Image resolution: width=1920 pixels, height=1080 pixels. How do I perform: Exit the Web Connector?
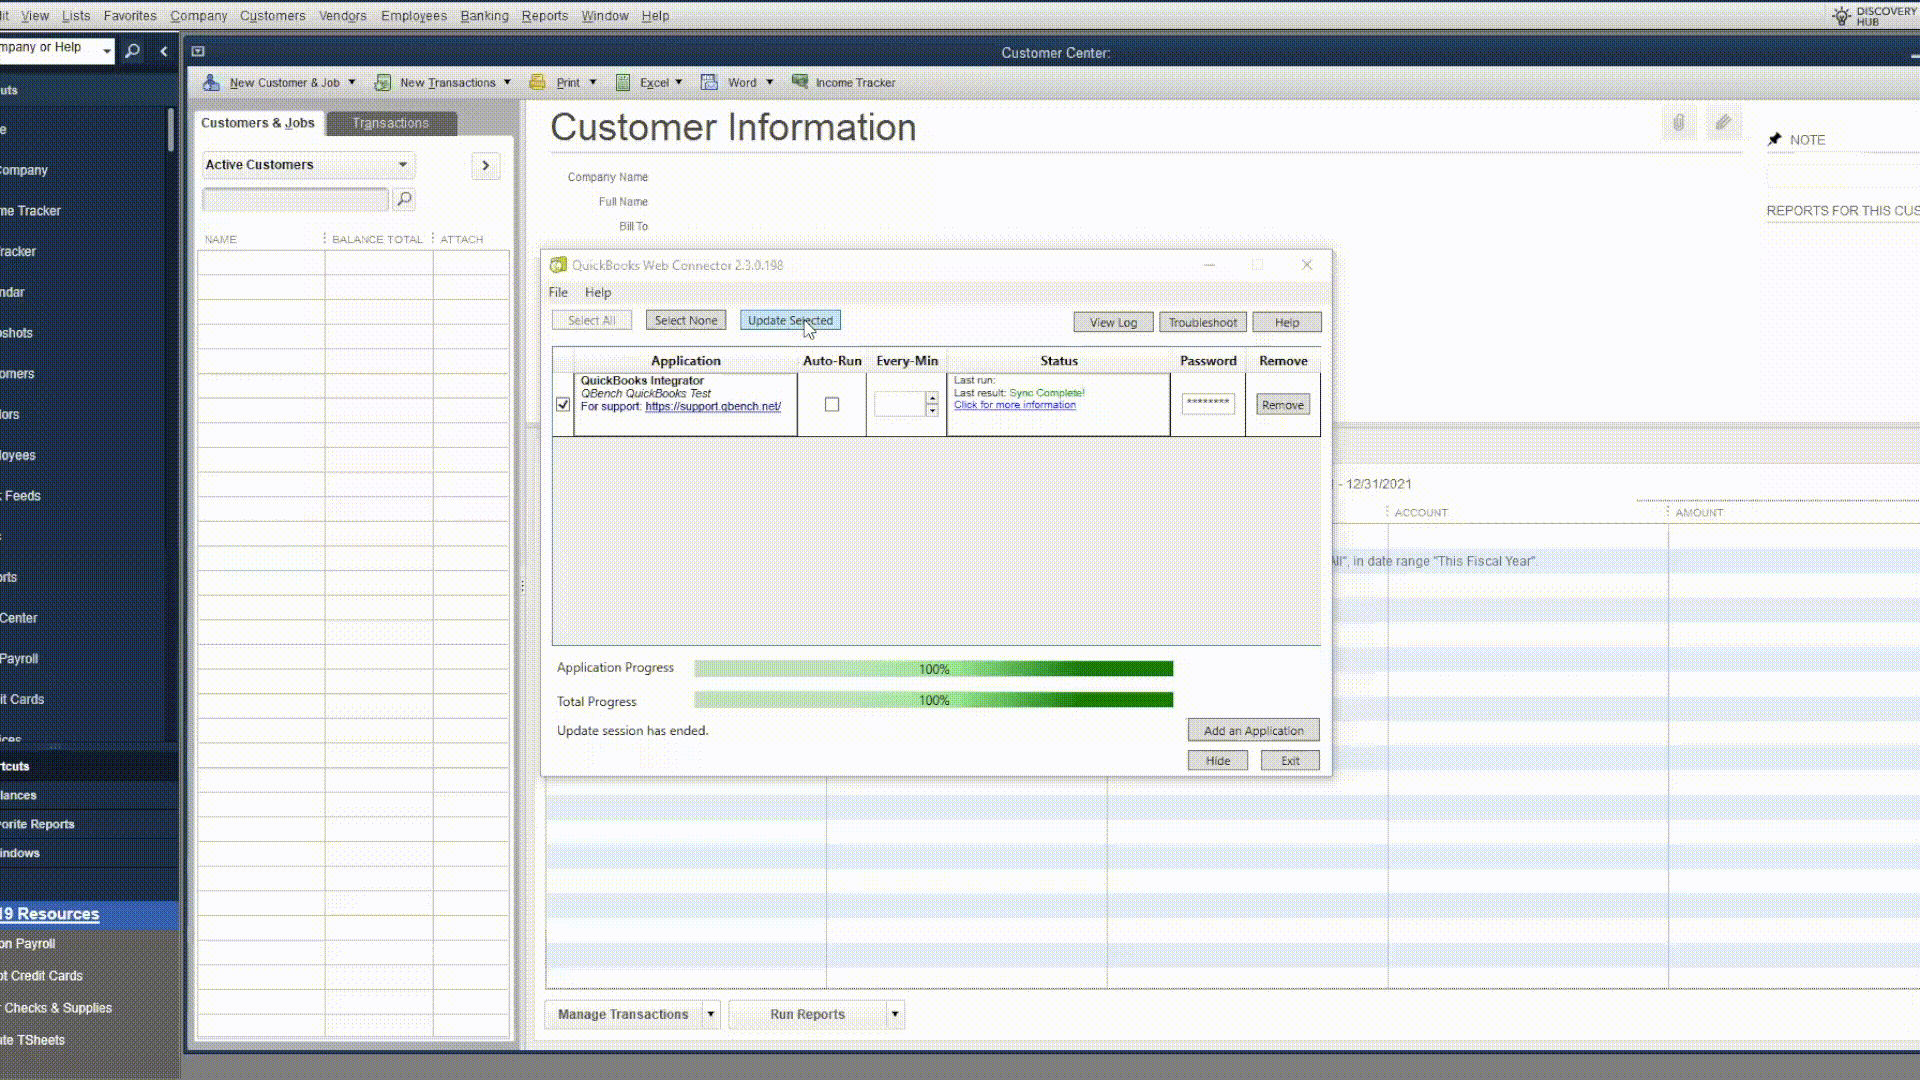(1290, 761)
